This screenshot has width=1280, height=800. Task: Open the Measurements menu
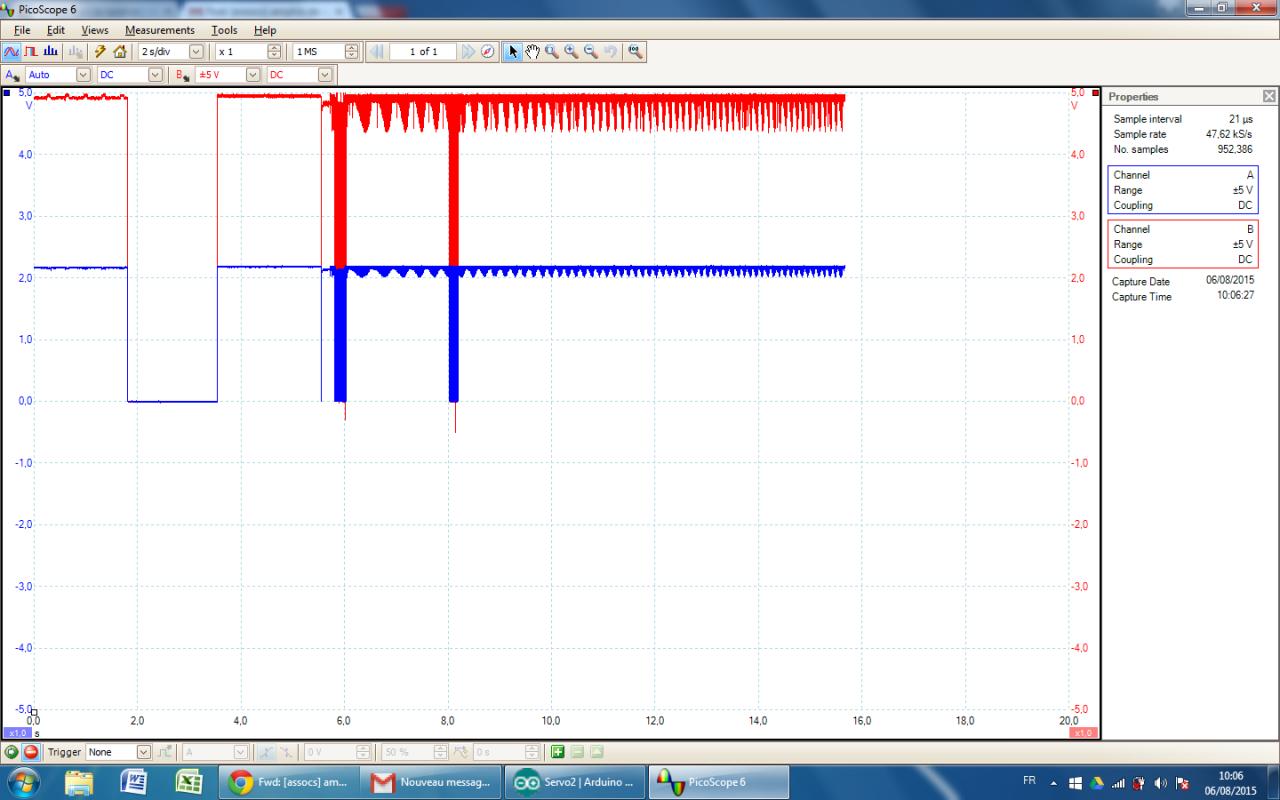click(160, 30)
